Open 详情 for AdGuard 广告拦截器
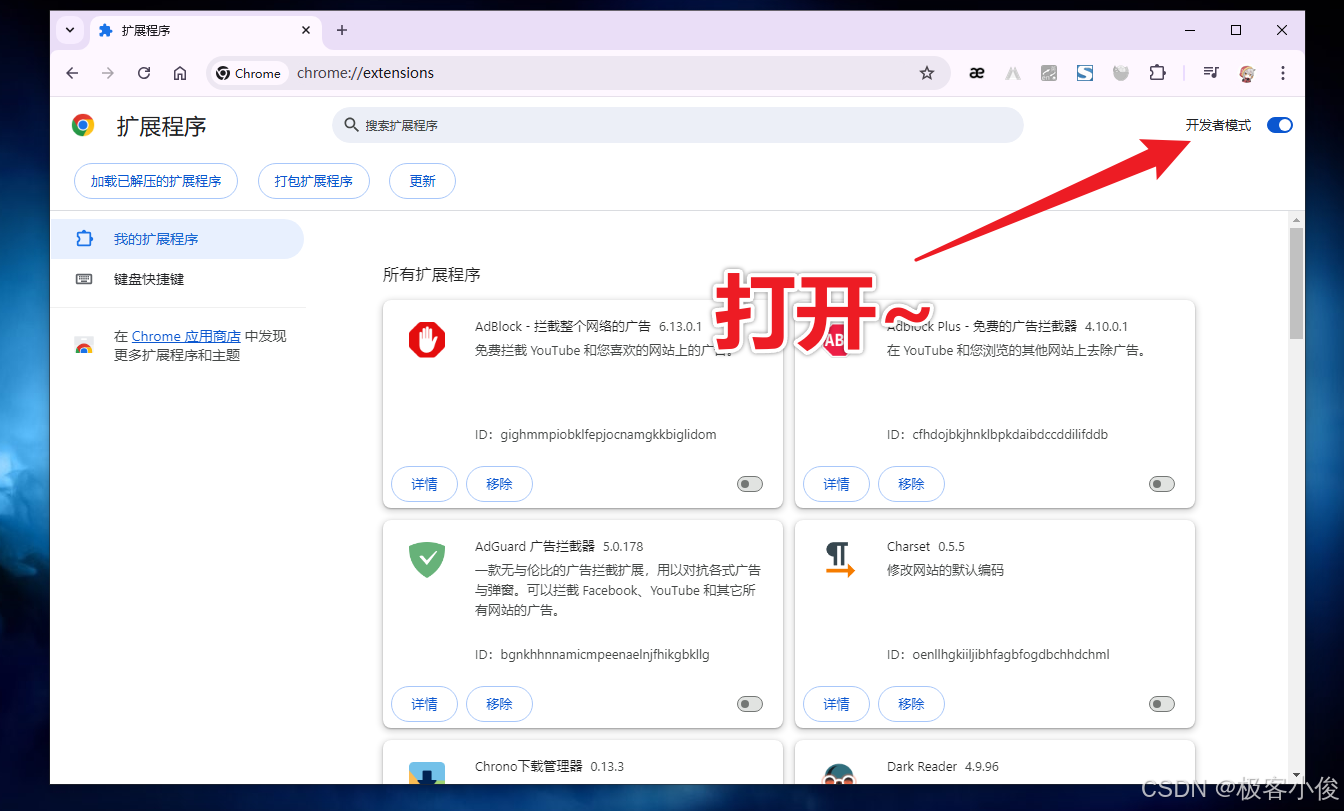The width and height of the screenshot is (1344, 811). tap(424, 704)
